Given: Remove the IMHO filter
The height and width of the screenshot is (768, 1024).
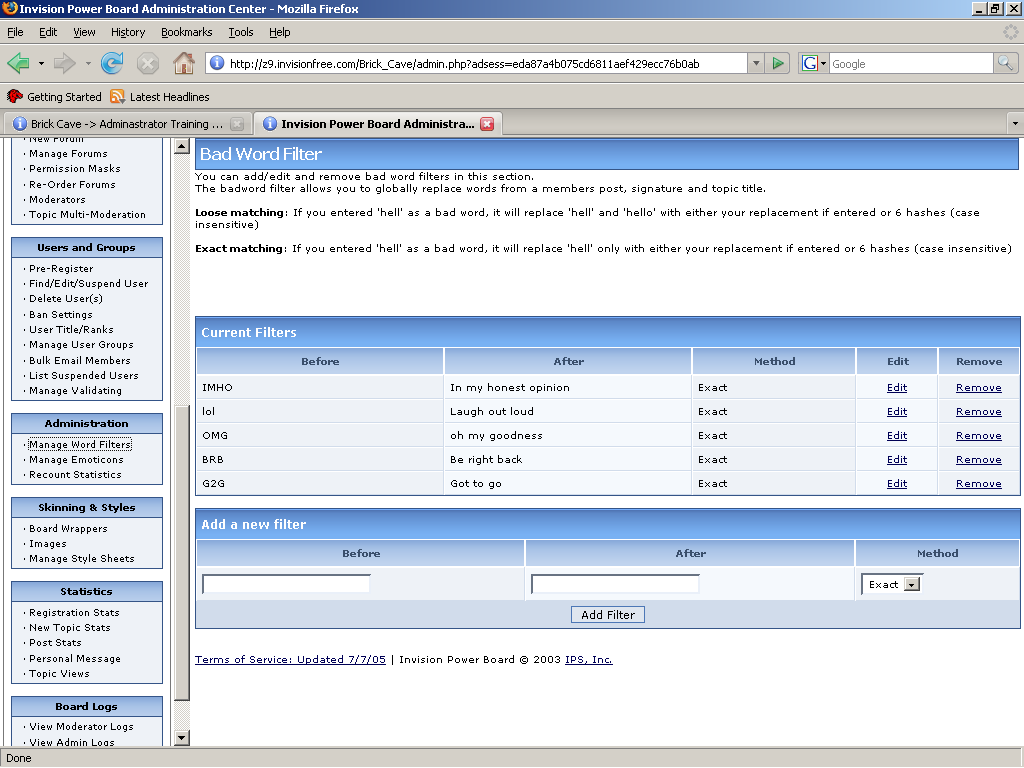Looking at the screenshot, I should pyautogui.click(x=978, y=388).
